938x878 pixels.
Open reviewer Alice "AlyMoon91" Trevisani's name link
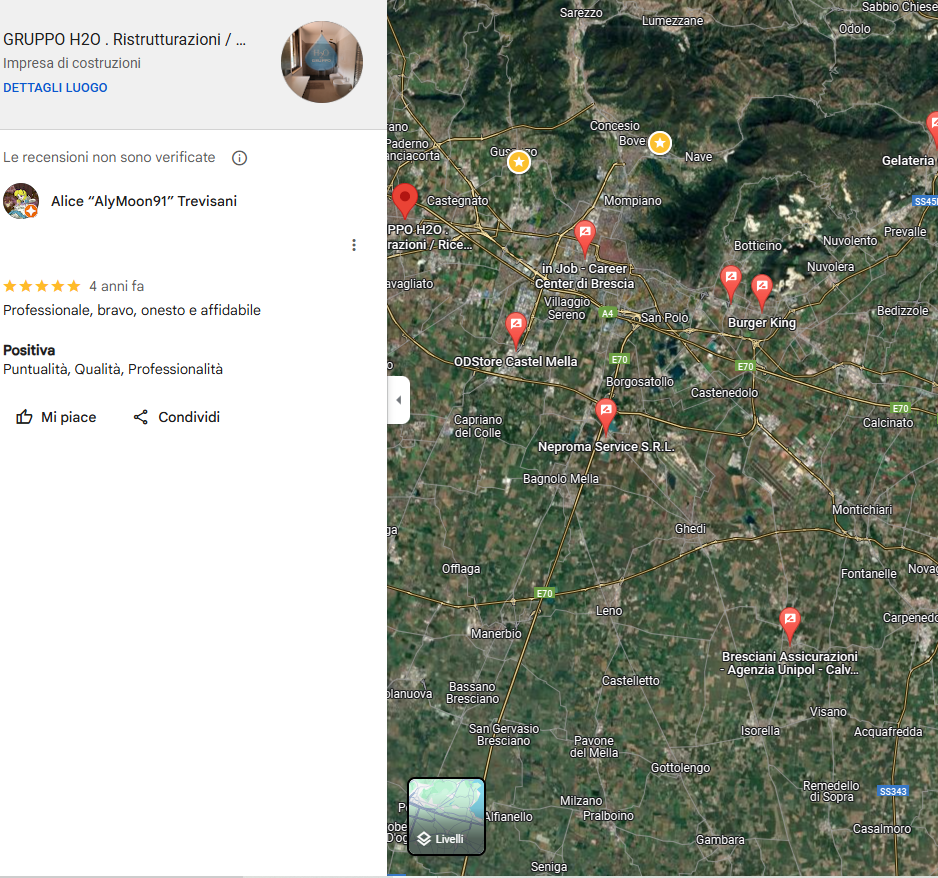[x=144, y=202]
